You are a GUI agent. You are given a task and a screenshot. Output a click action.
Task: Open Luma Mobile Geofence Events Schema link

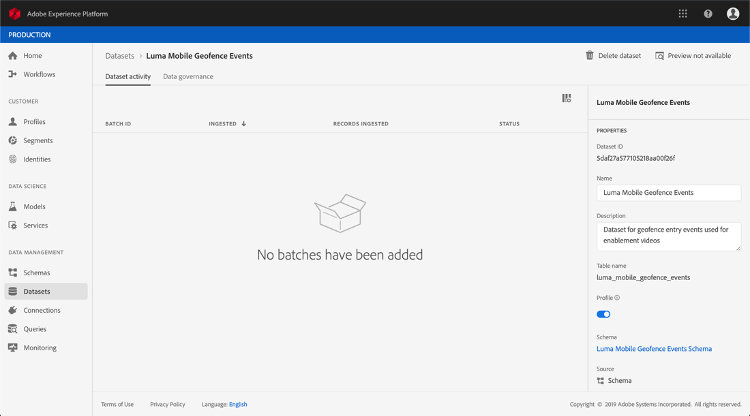(654, 349)
